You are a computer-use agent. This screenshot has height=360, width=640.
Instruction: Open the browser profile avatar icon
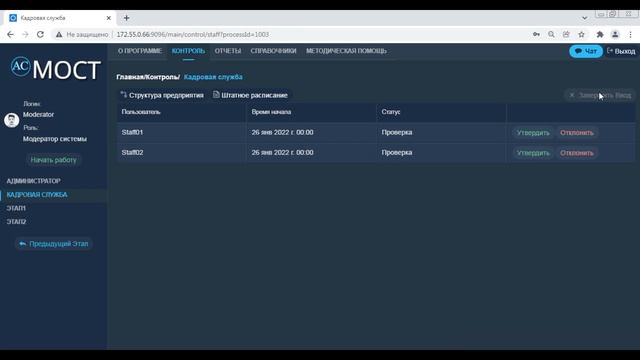pos(615,35)
